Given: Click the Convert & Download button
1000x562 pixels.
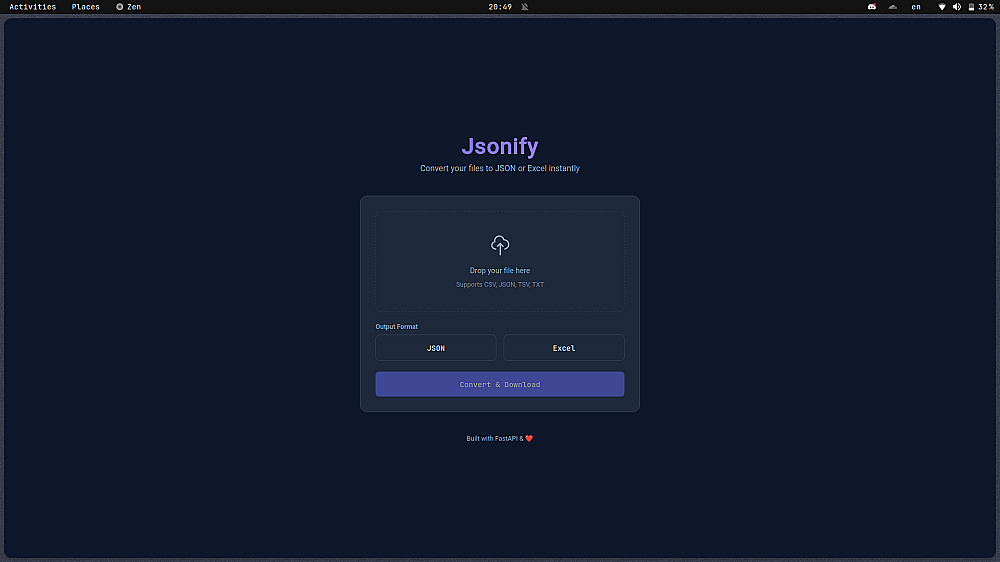Looking at the screenshot, I should click(500, 384).
